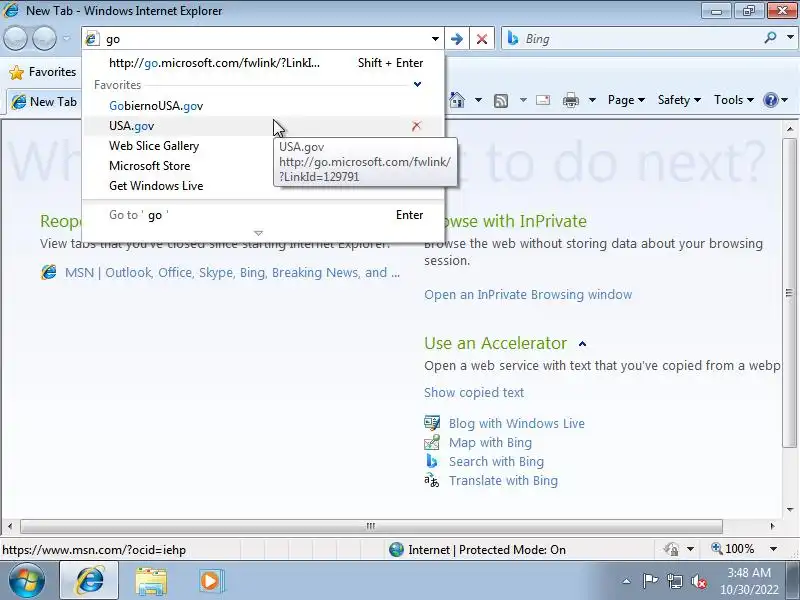Collapse the Use an Accelerator section arrow
The height and width of the screenshot is (600, 800).
[582, 344]
